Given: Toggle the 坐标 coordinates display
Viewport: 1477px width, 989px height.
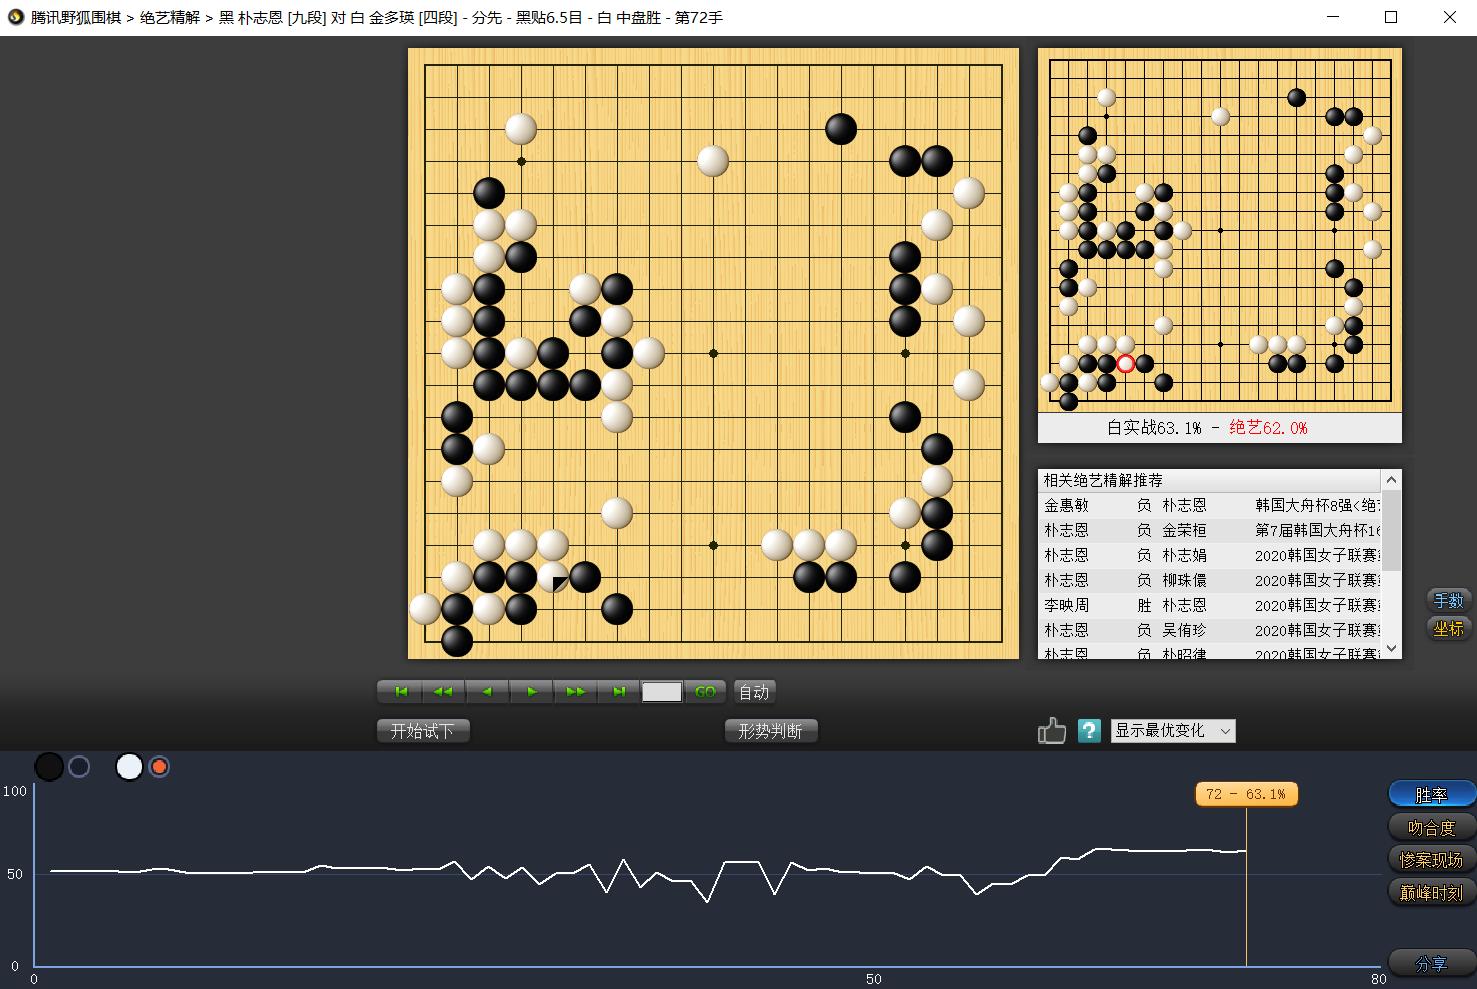Looking at the screenshot, I should (x=1448, y=629).
